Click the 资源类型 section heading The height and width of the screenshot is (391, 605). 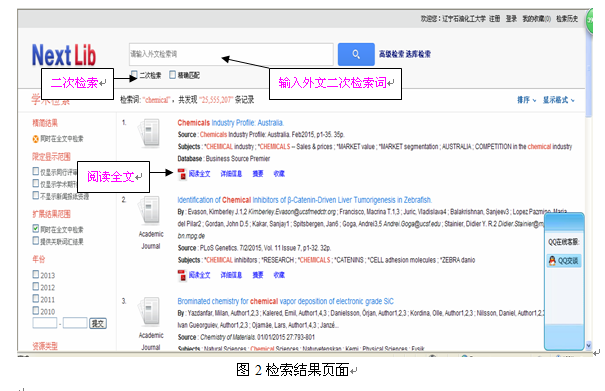(45, 346)
